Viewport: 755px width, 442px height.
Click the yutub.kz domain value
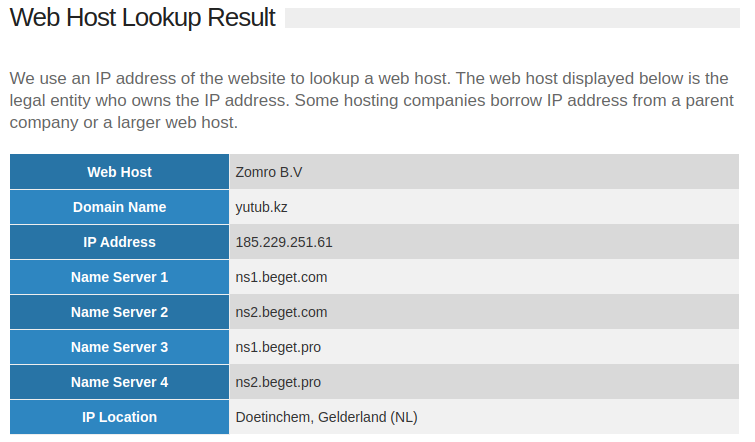click(262, 207)
